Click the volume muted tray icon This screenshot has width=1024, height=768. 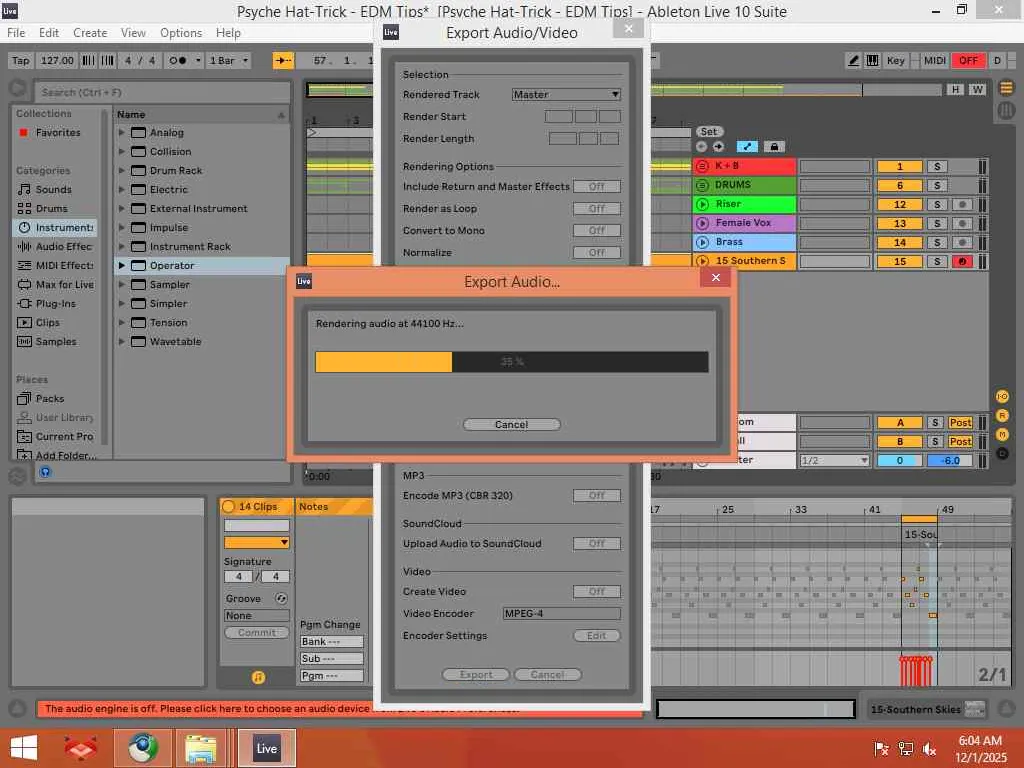coord(929,749)
